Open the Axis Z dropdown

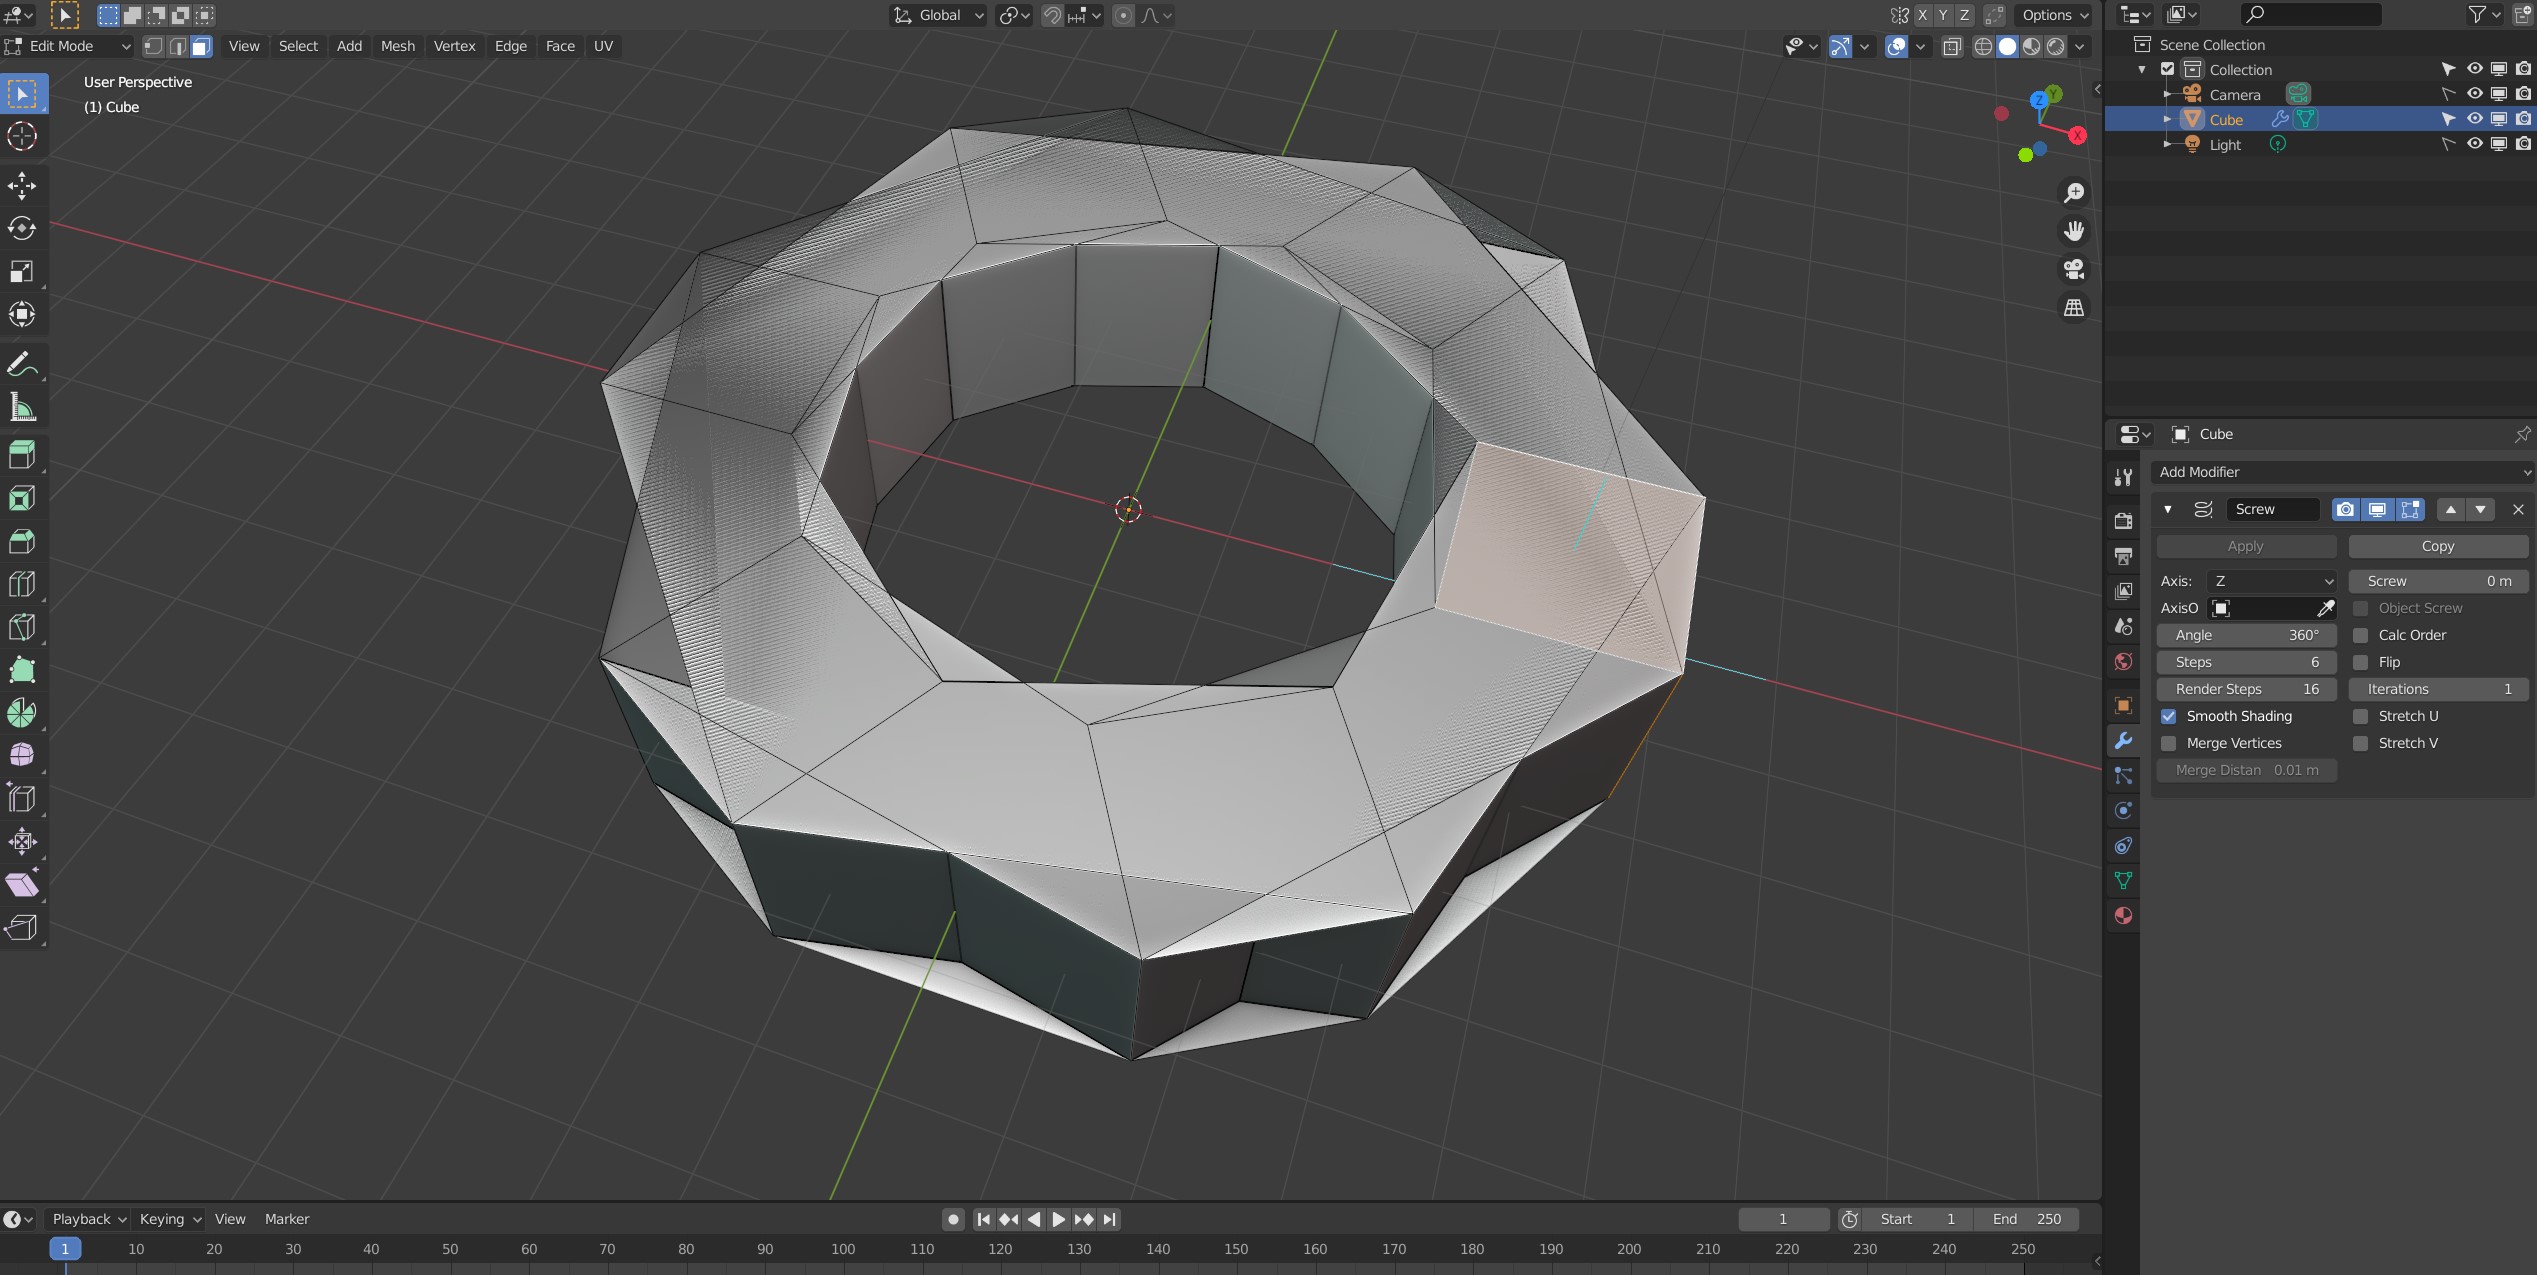coord(2271,581)
